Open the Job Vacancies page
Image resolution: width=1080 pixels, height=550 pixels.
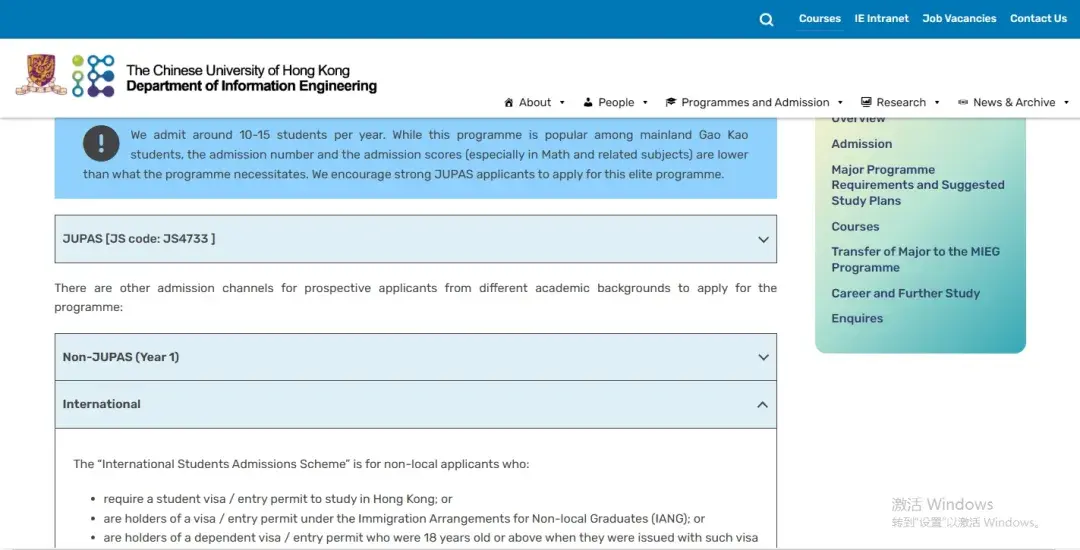click(x=959, y=19)
